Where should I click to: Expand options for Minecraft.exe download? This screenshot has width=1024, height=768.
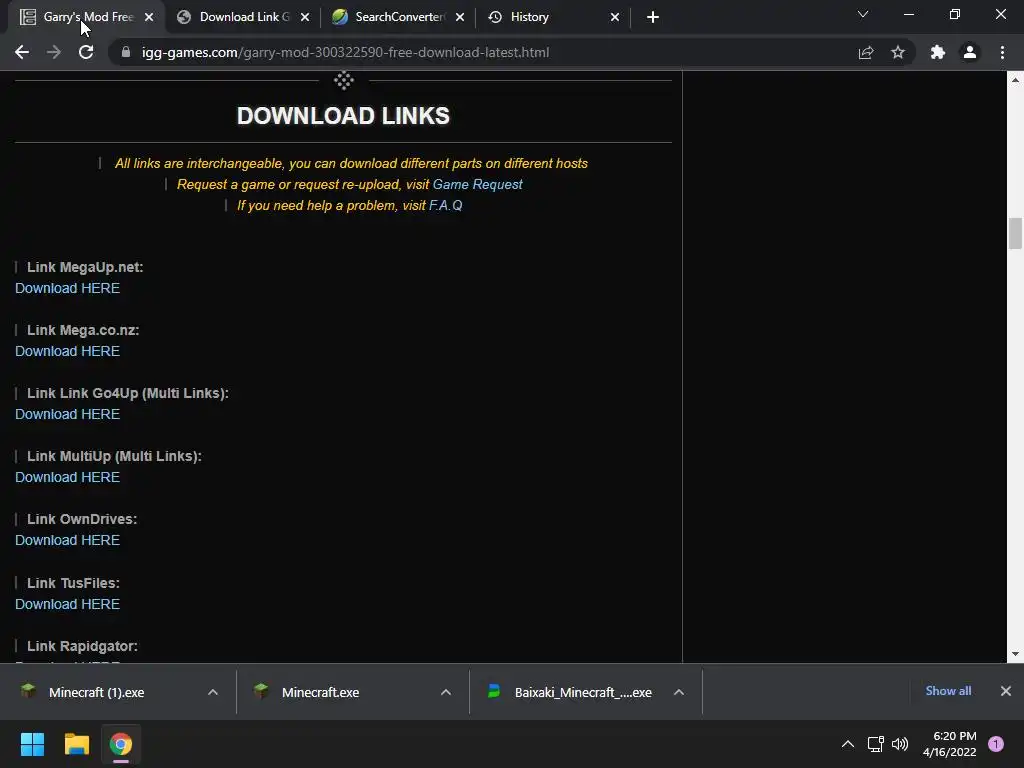coord(446,692)
